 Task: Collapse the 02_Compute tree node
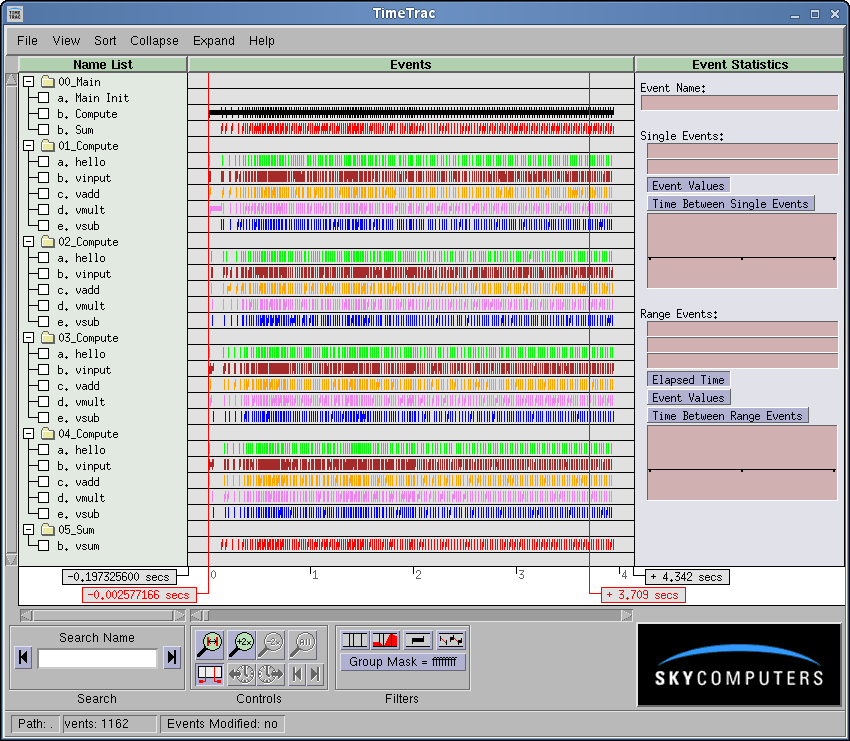coord(29,242)
